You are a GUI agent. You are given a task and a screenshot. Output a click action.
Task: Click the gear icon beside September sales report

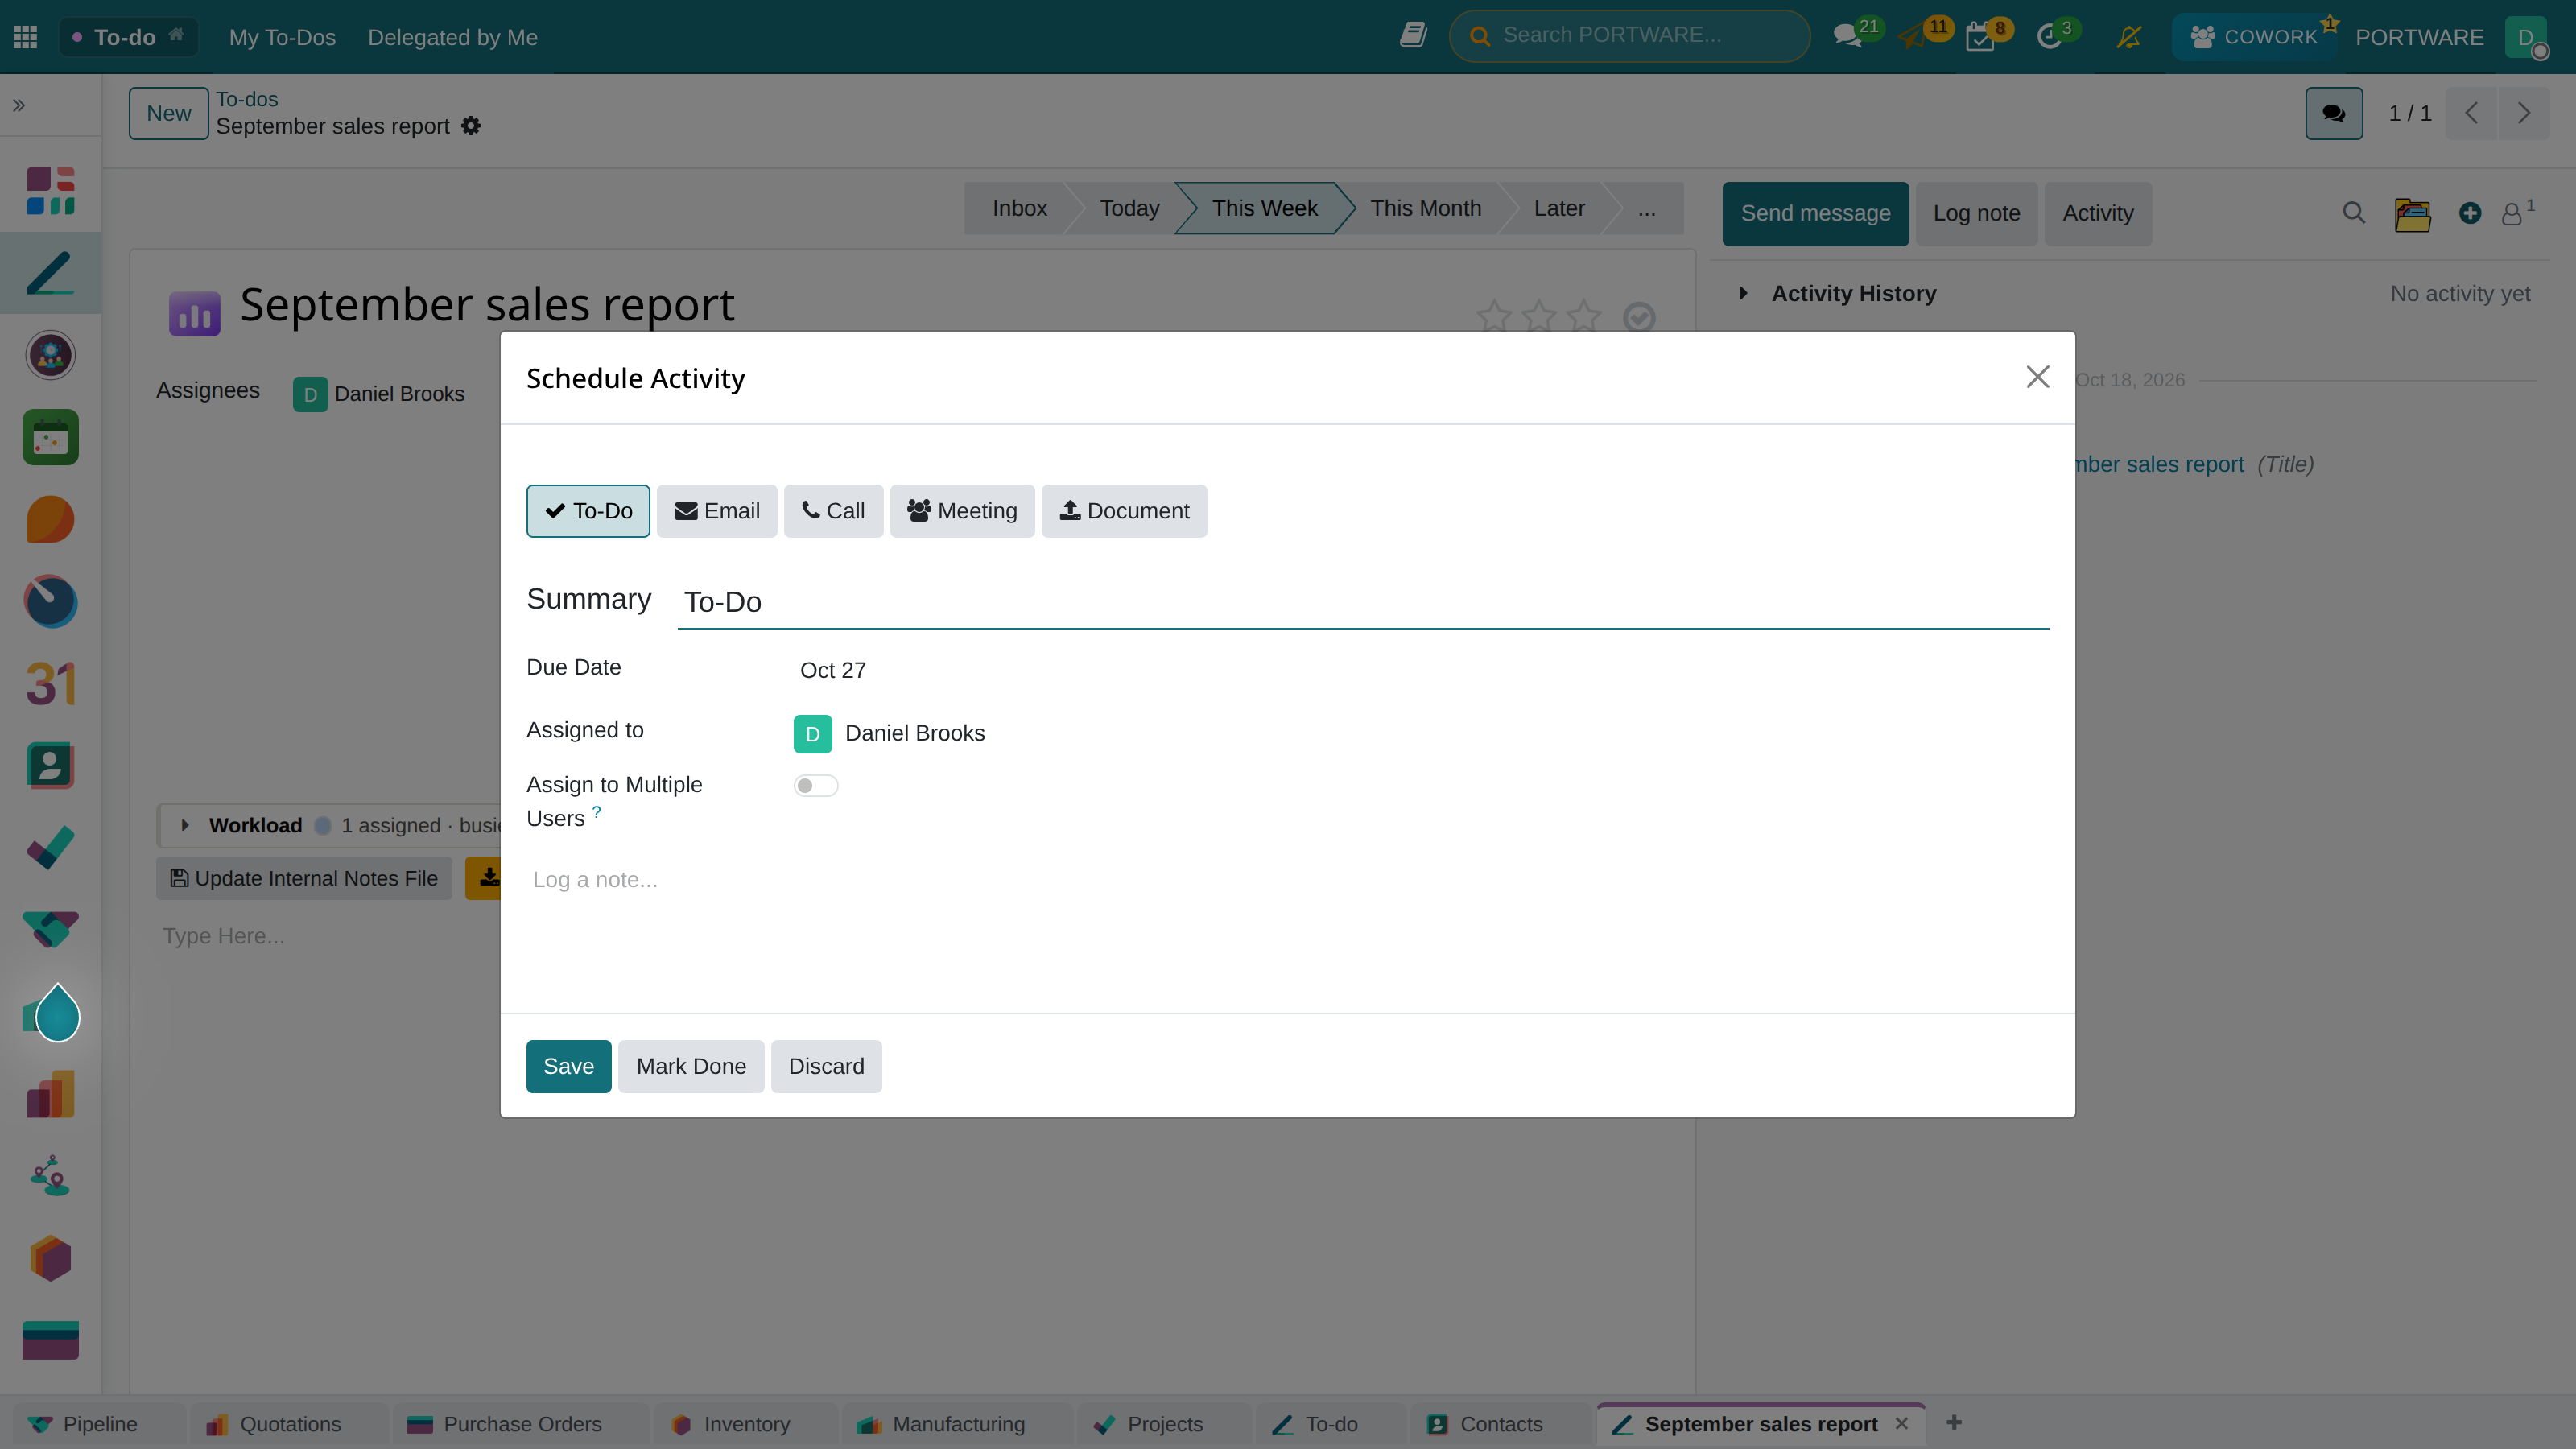pos(471,126)
